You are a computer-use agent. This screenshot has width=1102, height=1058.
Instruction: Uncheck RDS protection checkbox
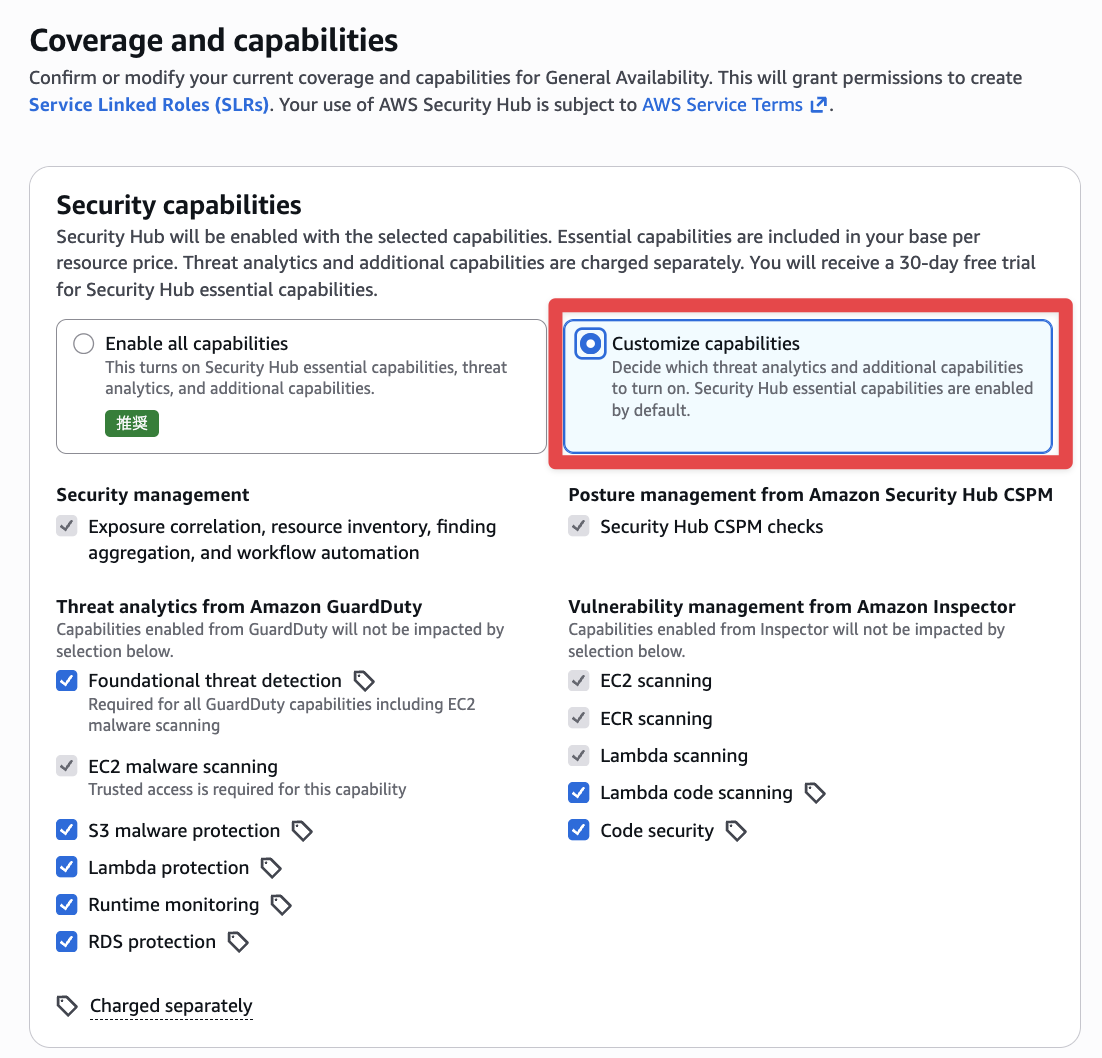tap(67, 942)
